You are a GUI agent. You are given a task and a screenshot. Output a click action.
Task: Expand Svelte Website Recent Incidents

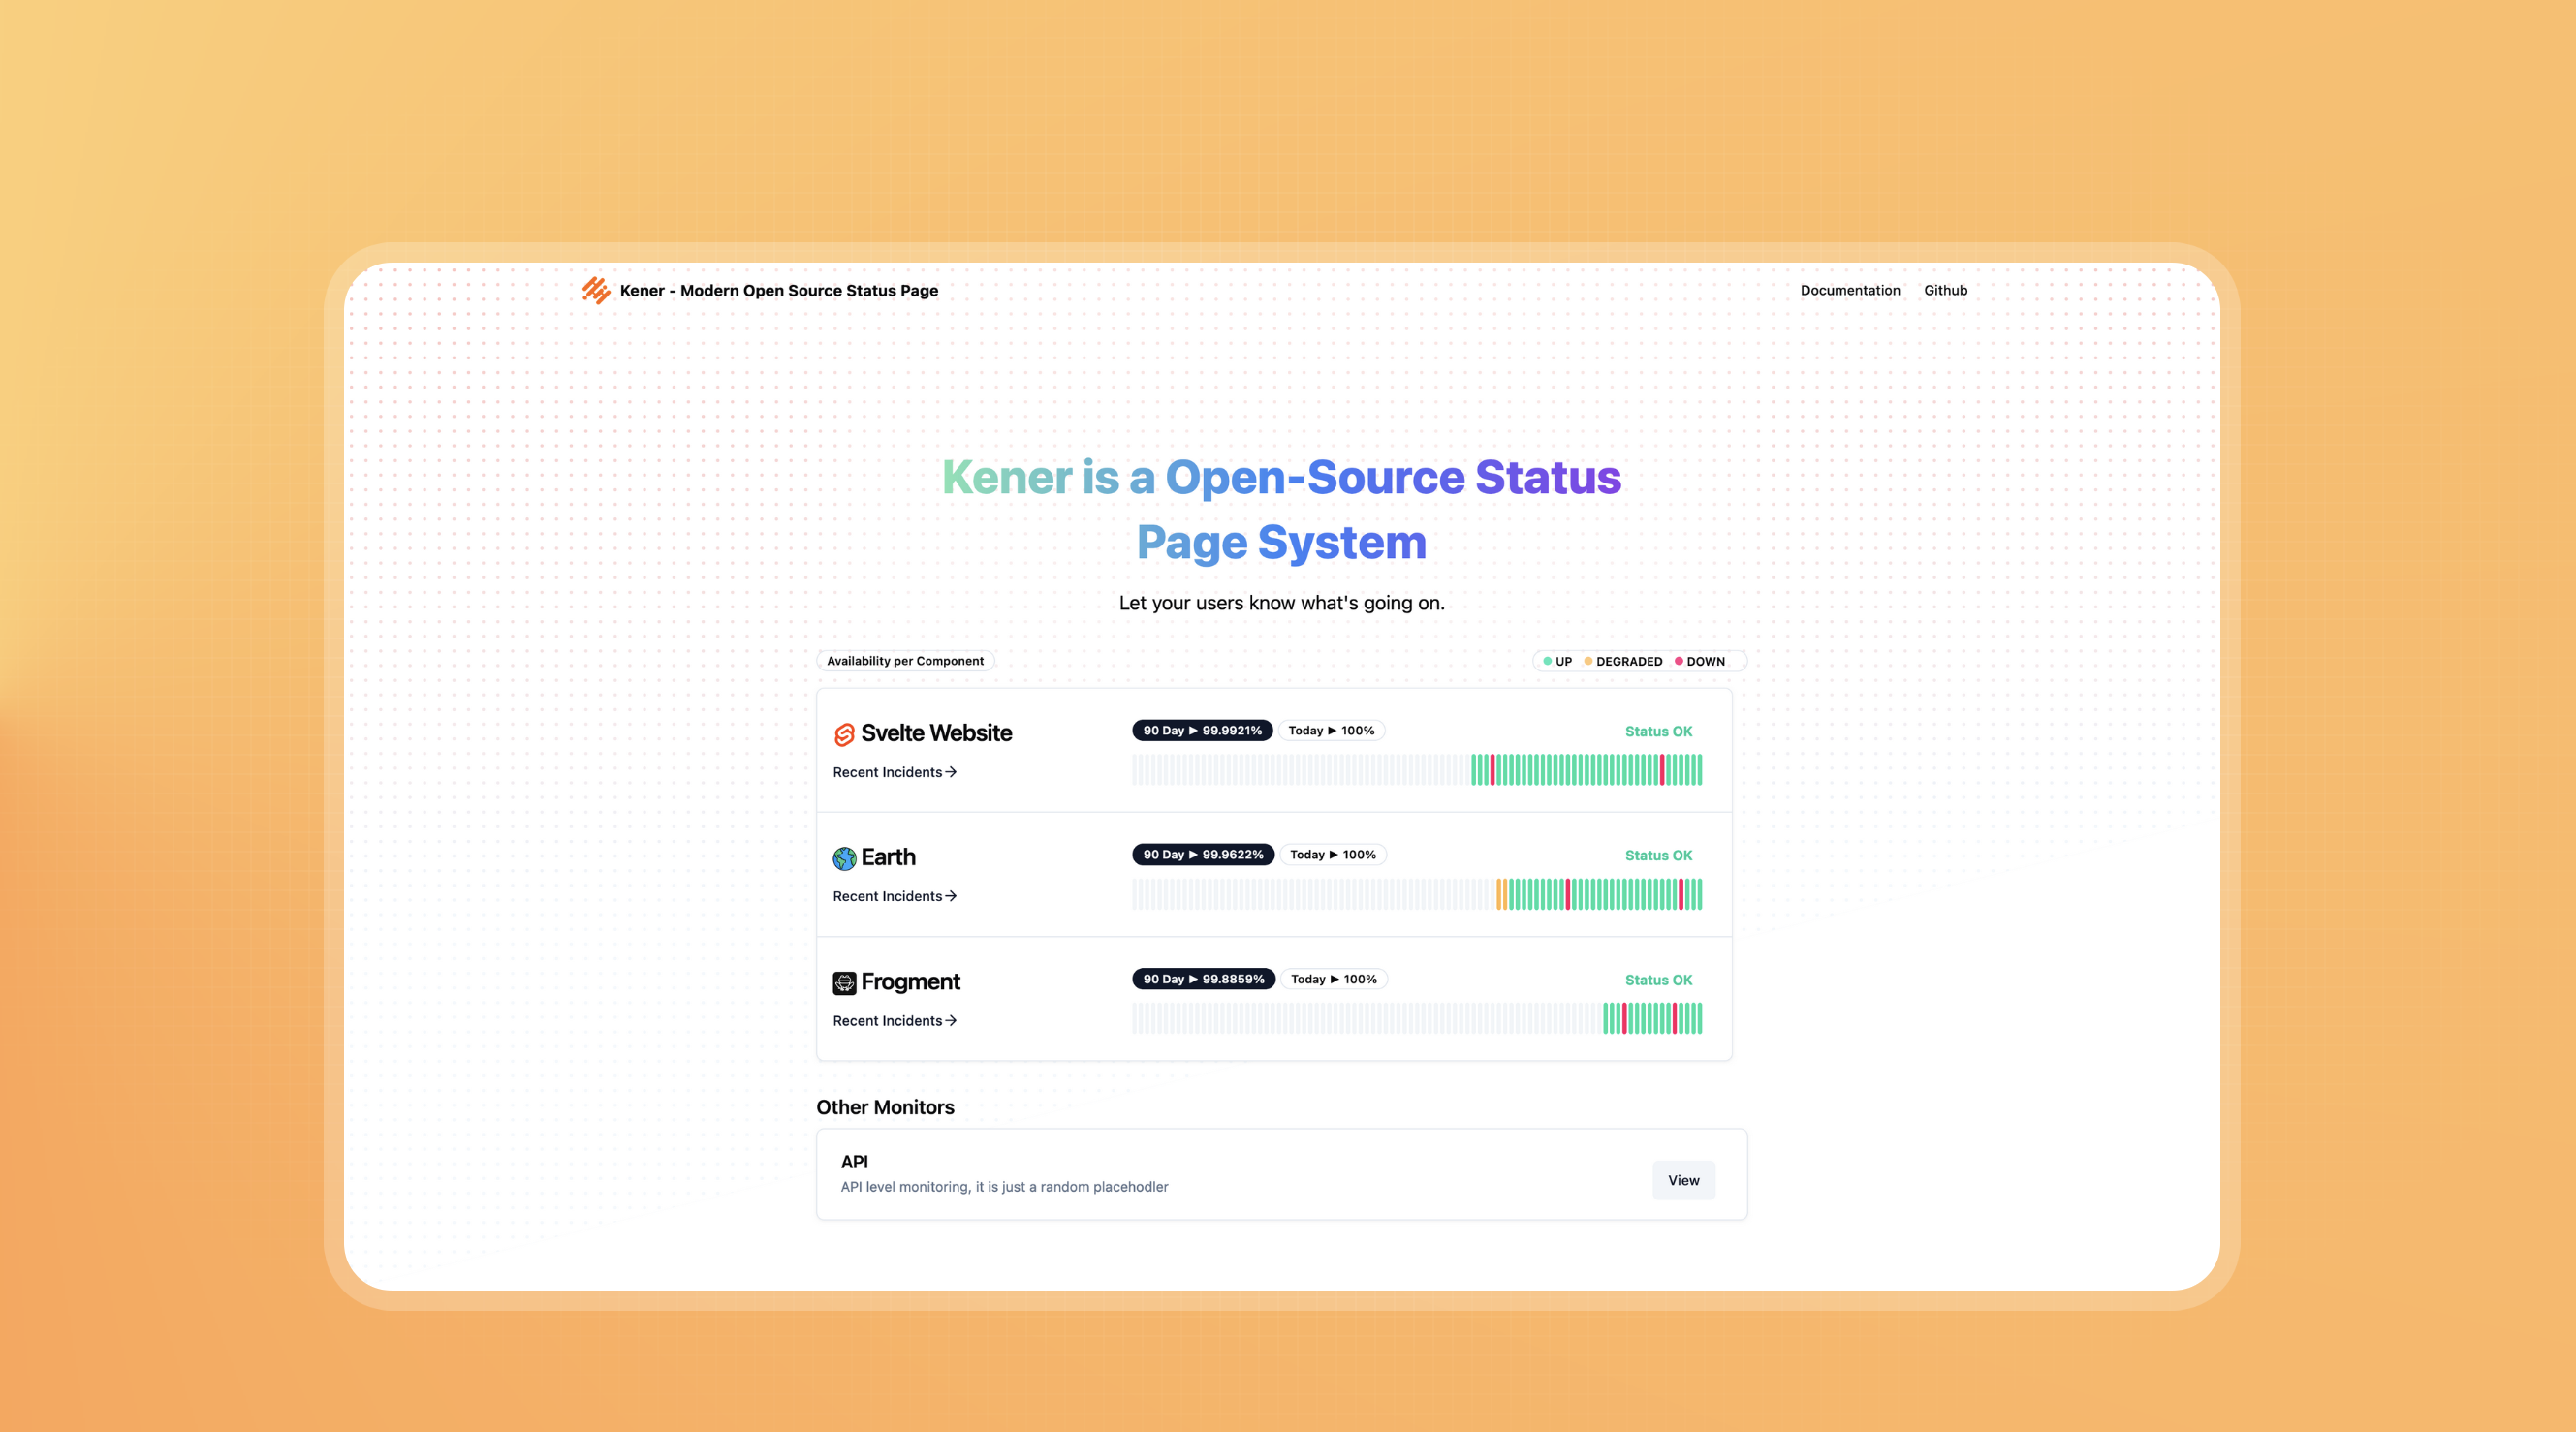click(887, 772)
